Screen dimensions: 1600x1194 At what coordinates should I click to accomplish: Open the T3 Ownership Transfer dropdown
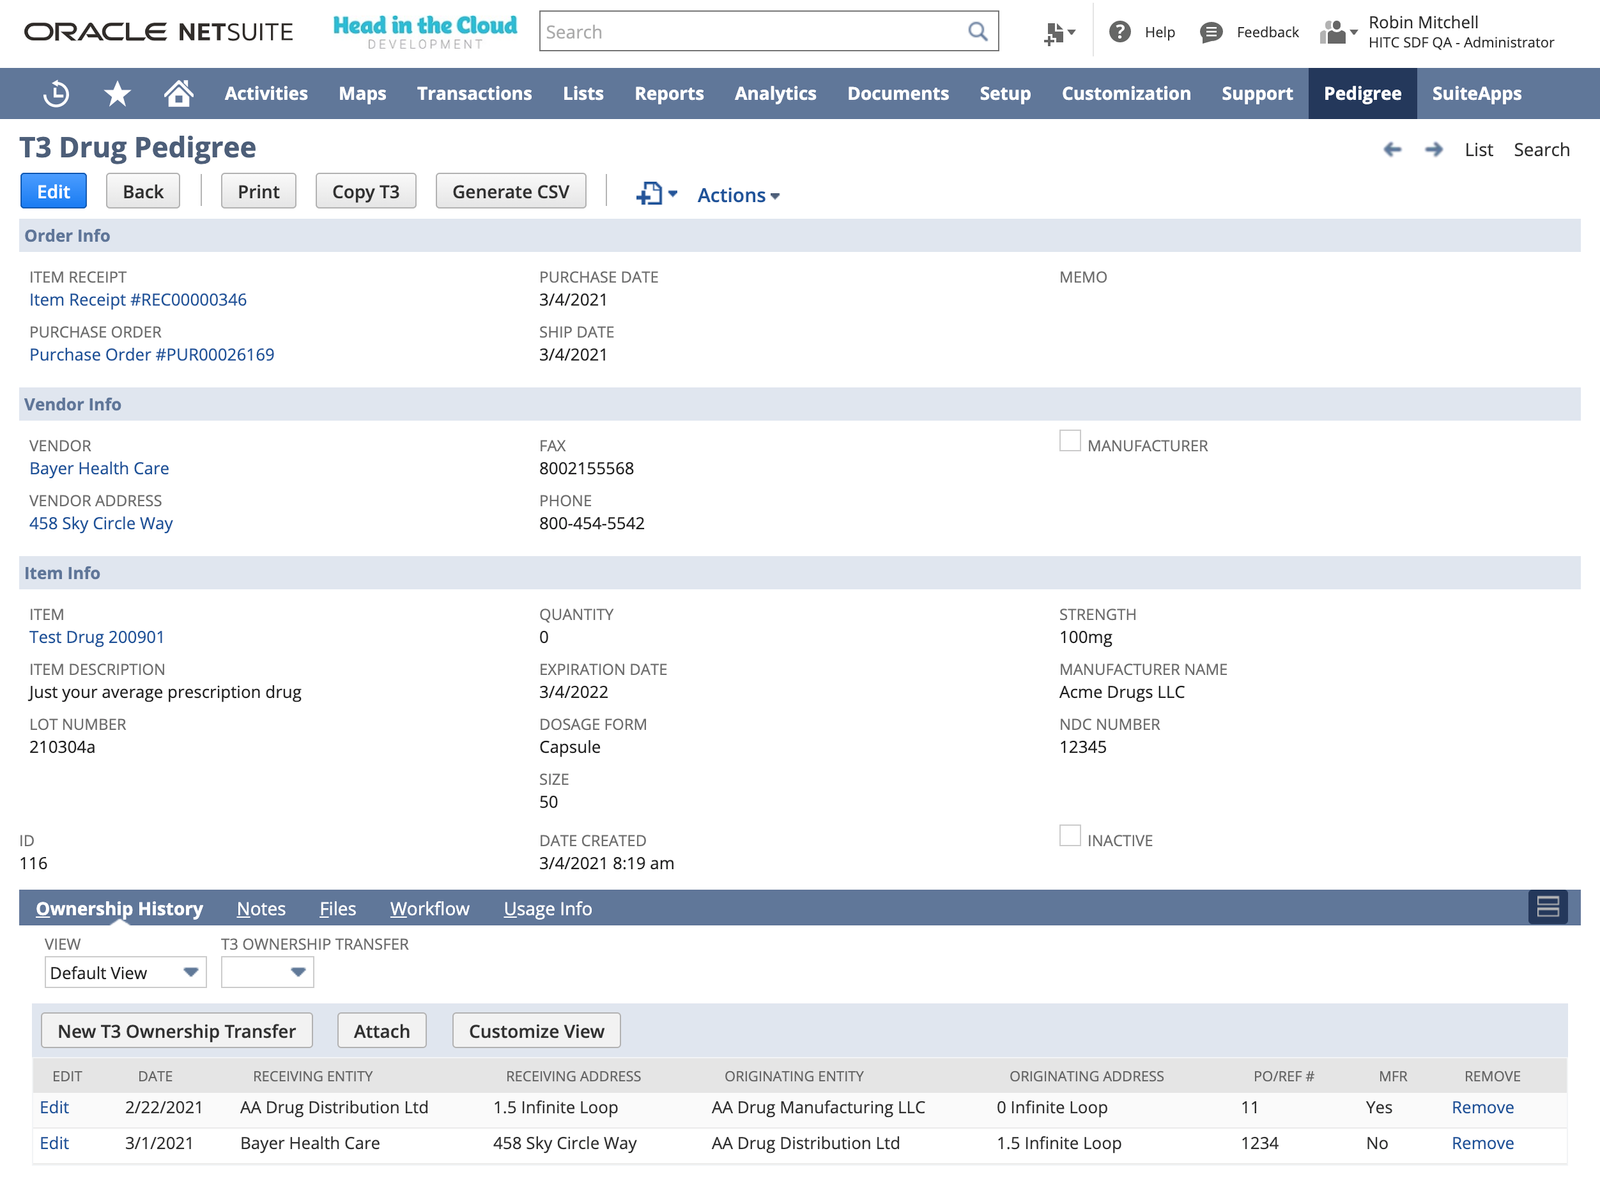[x=267, y=972]
